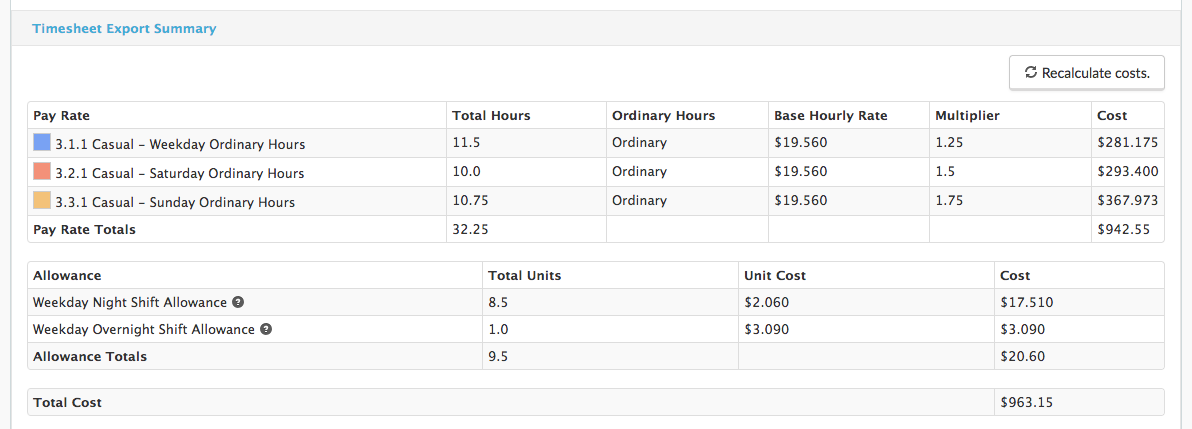Click the Allowance Totals row label
The image size is (1192, 429).
coord(90,356)
